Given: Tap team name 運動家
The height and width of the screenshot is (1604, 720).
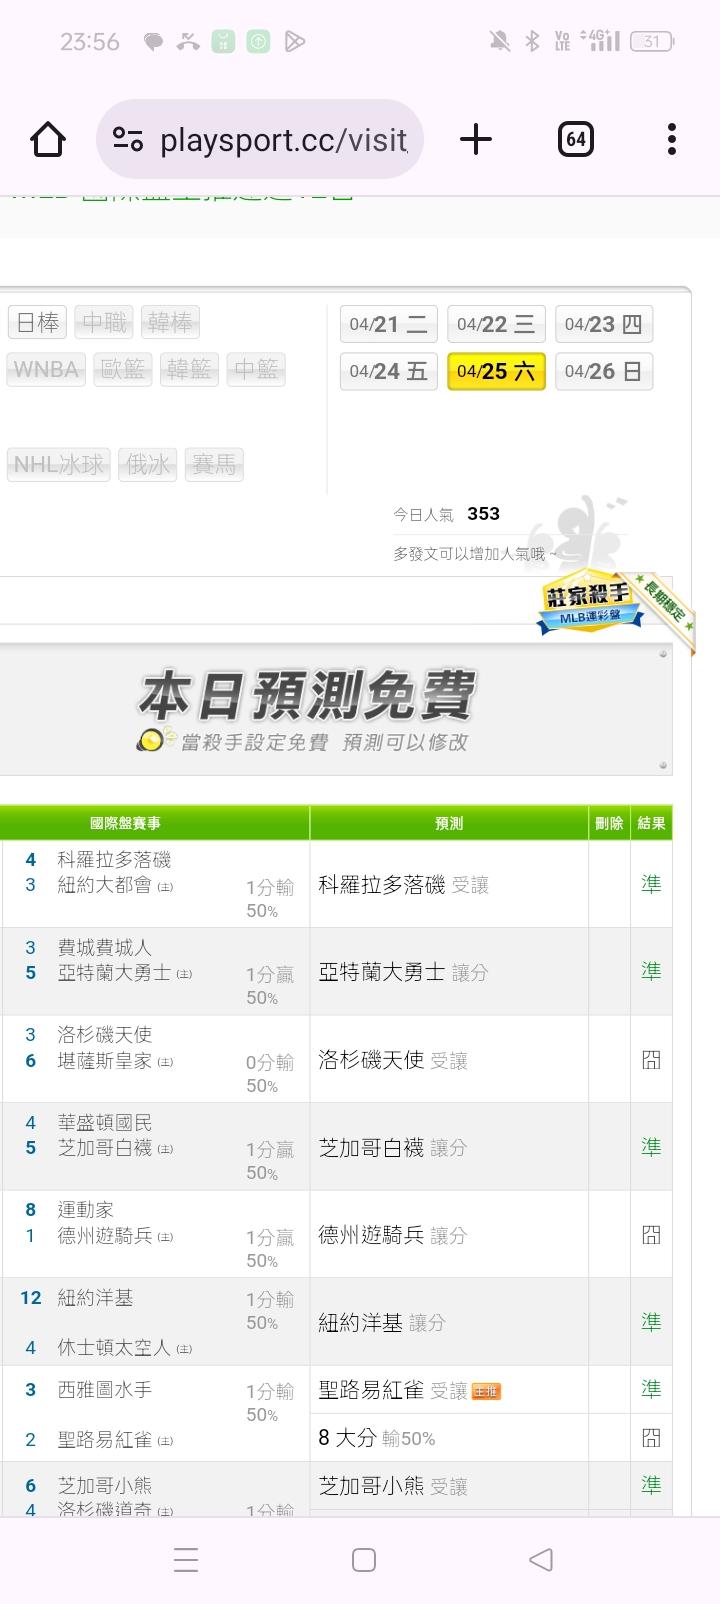Looking at the screenshot, I should [85, 1210].
